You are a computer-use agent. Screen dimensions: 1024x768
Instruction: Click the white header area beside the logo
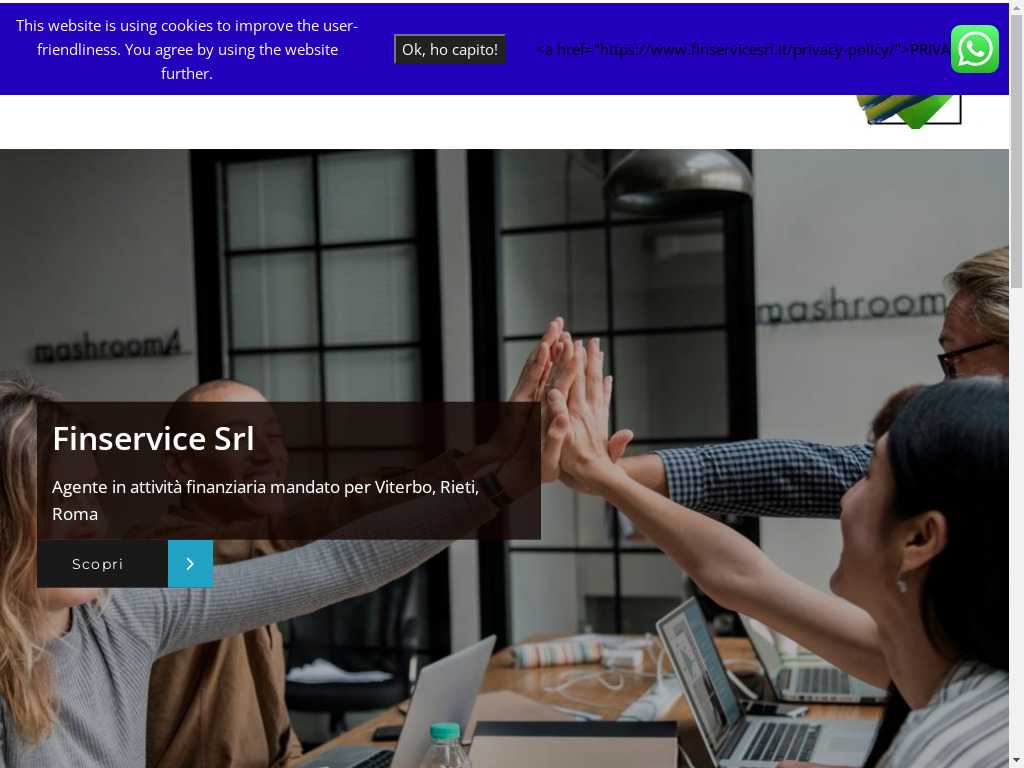[424, 121]
